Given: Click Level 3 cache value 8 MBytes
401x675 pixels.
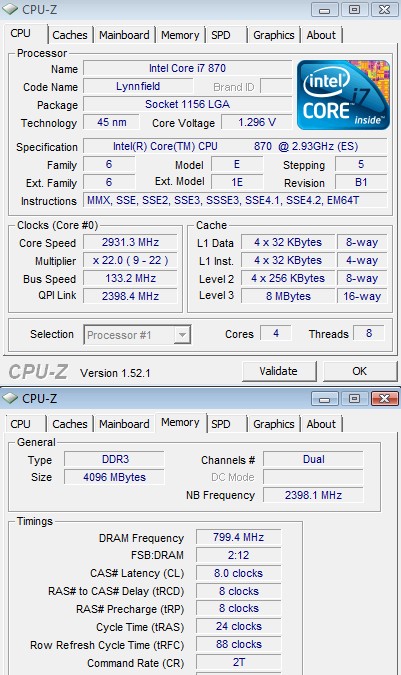Looking at the screenshot, I should pyautogui.click(x=288, y=296).
